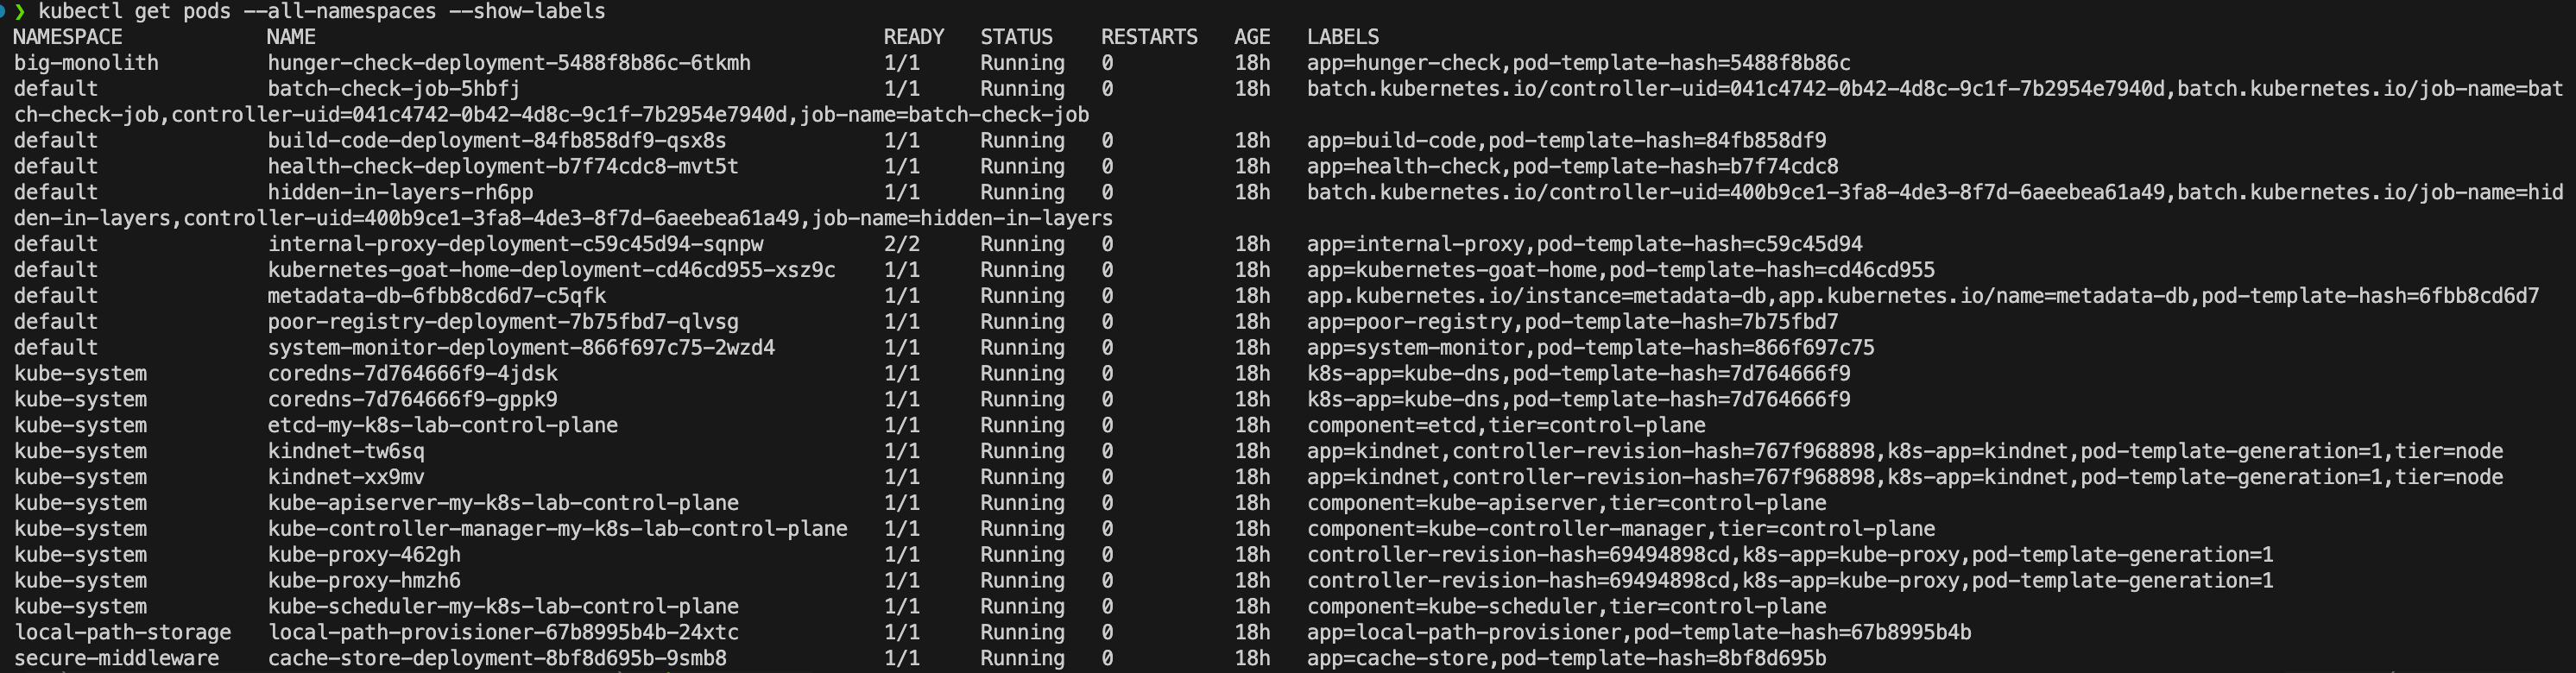Select the batch-check-job-5hbfj pod name

(x=393, y=89)
